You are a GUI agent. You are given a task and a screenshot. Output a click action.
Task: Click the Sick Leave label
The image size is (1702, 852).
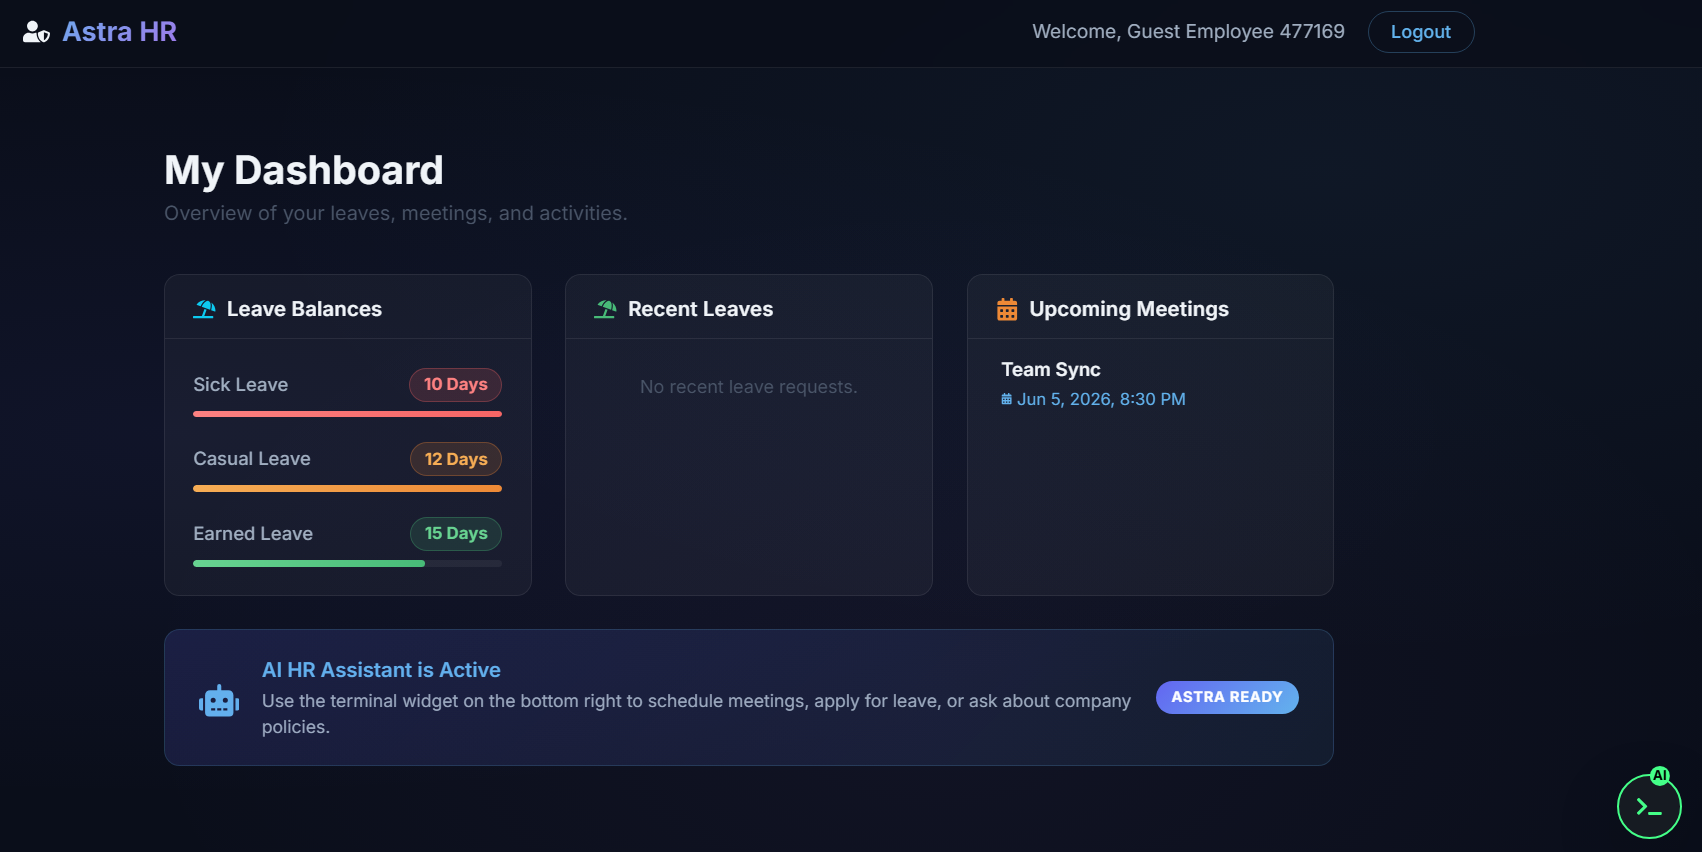pyautogui.click(x=241, y=385)
